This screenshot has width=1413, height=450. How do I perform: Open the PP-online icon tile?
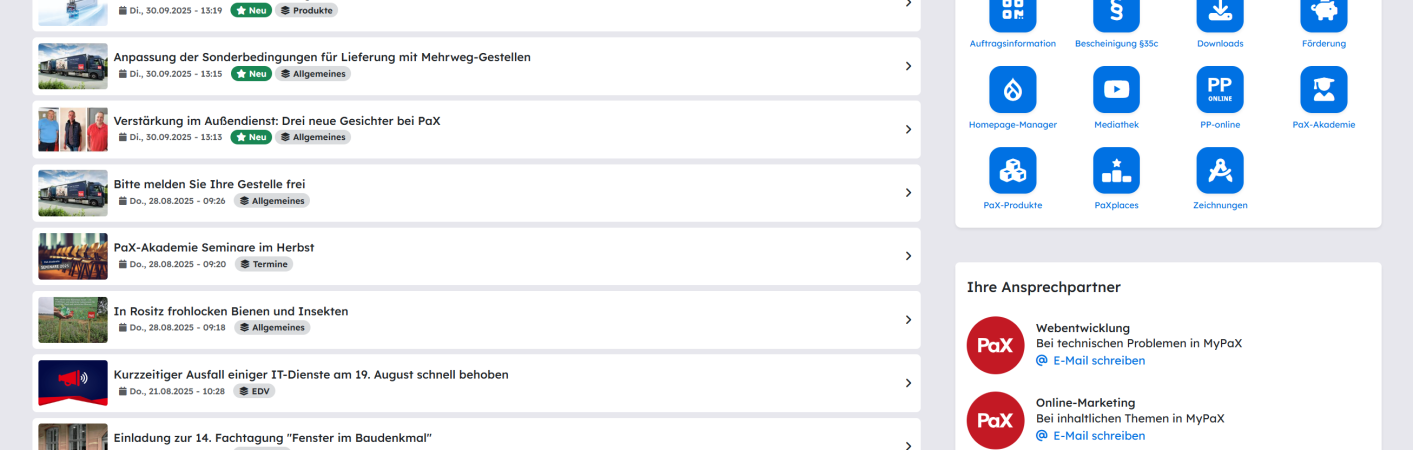pyautogui.click(x=1220, y=89)
